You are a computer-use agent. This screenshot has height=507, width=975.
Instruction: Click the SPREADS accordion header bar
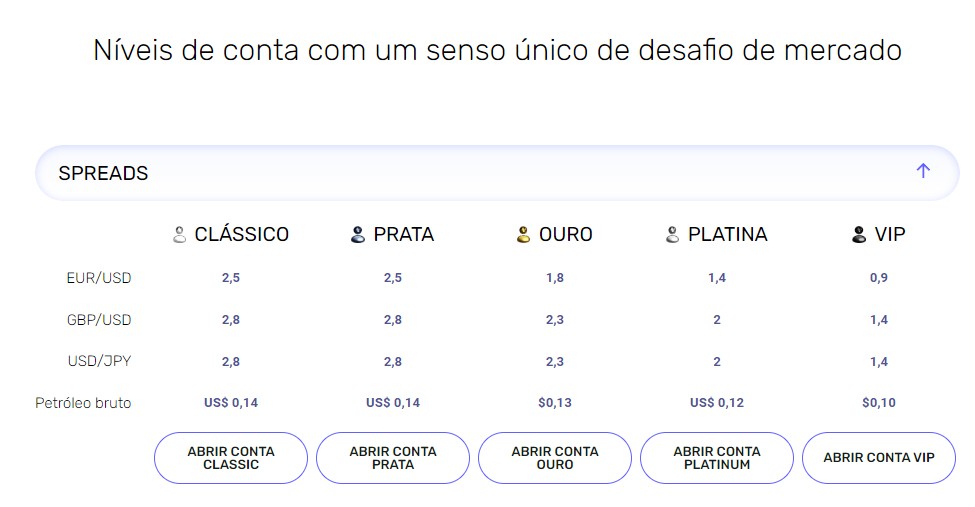497,173
